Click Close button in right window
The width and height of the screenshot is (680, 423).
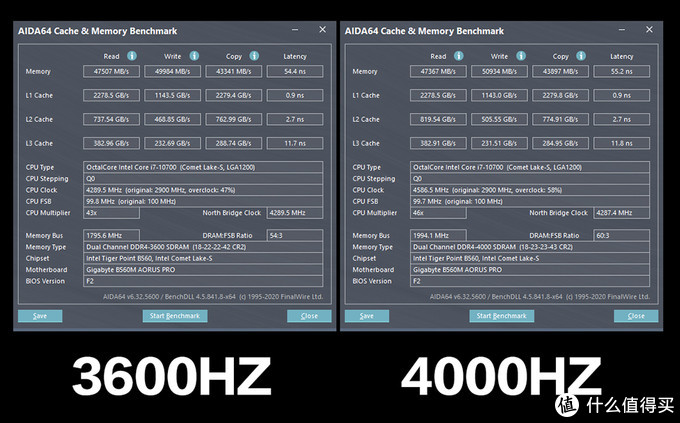tap(636, 316)
